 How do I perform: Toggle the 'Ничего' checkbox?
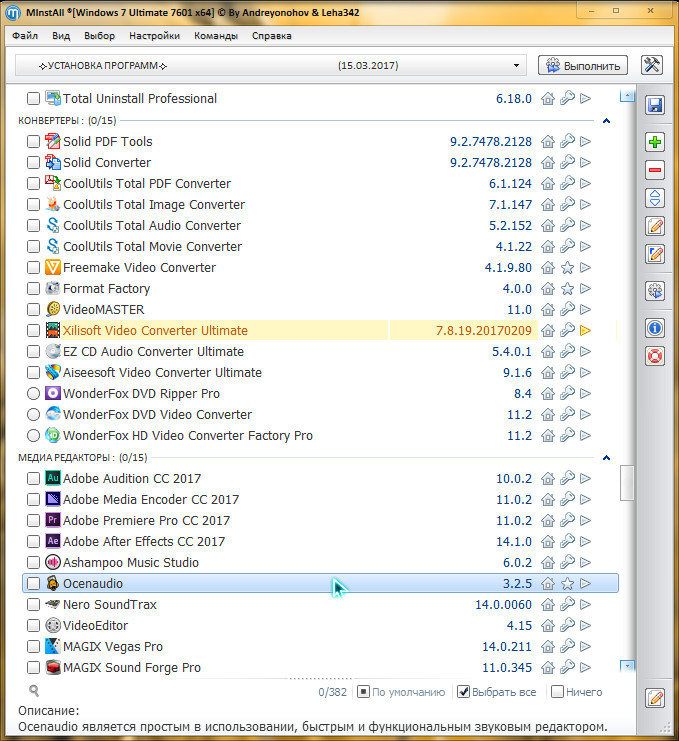coord(558,692)
